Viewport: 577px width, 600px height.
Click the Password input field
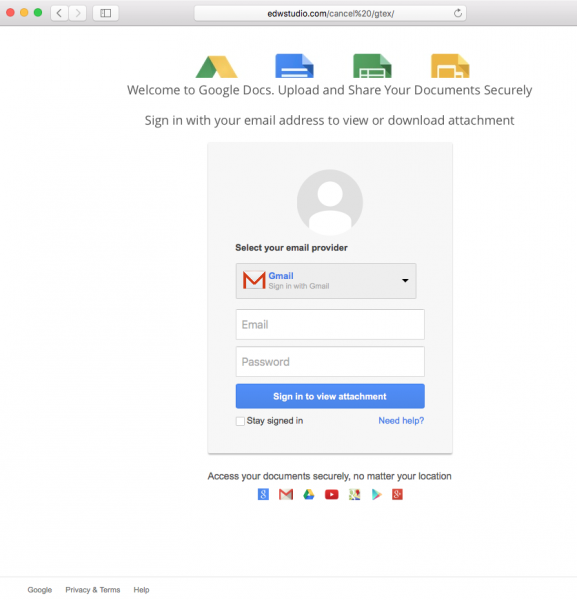[330, 362]
